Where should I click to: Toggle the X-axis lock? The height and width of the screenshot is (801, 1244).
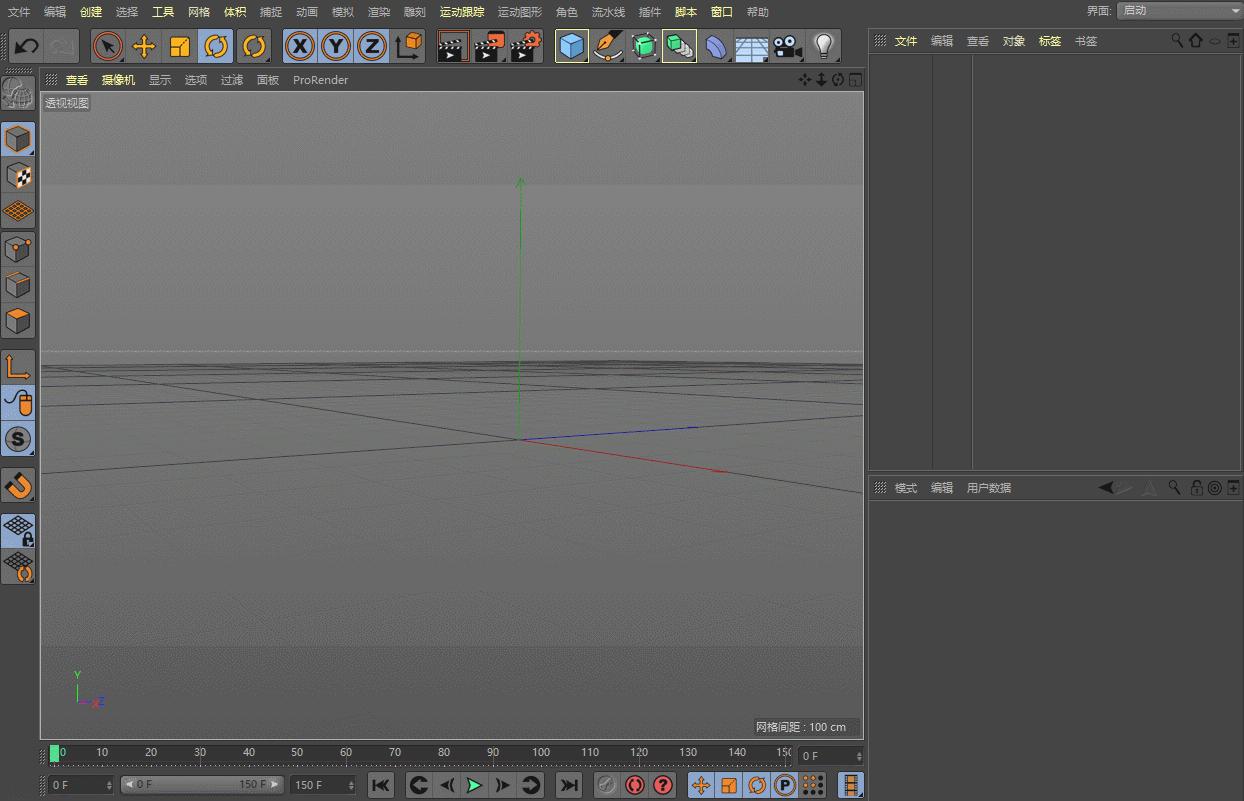coord(299,46)
